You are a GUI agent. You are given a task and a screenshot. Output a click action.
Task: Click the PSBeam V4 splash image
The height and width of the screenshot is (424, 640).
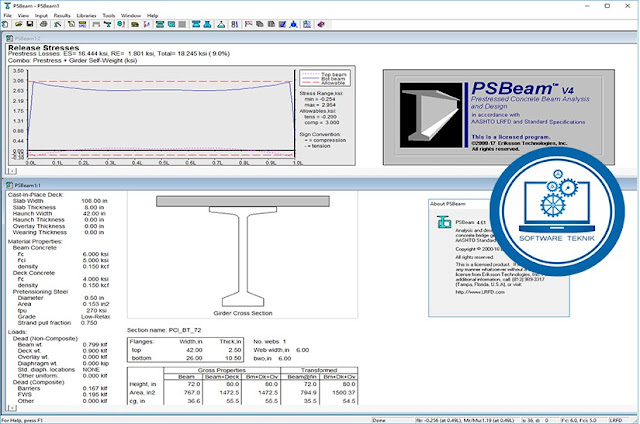(499, 117)
